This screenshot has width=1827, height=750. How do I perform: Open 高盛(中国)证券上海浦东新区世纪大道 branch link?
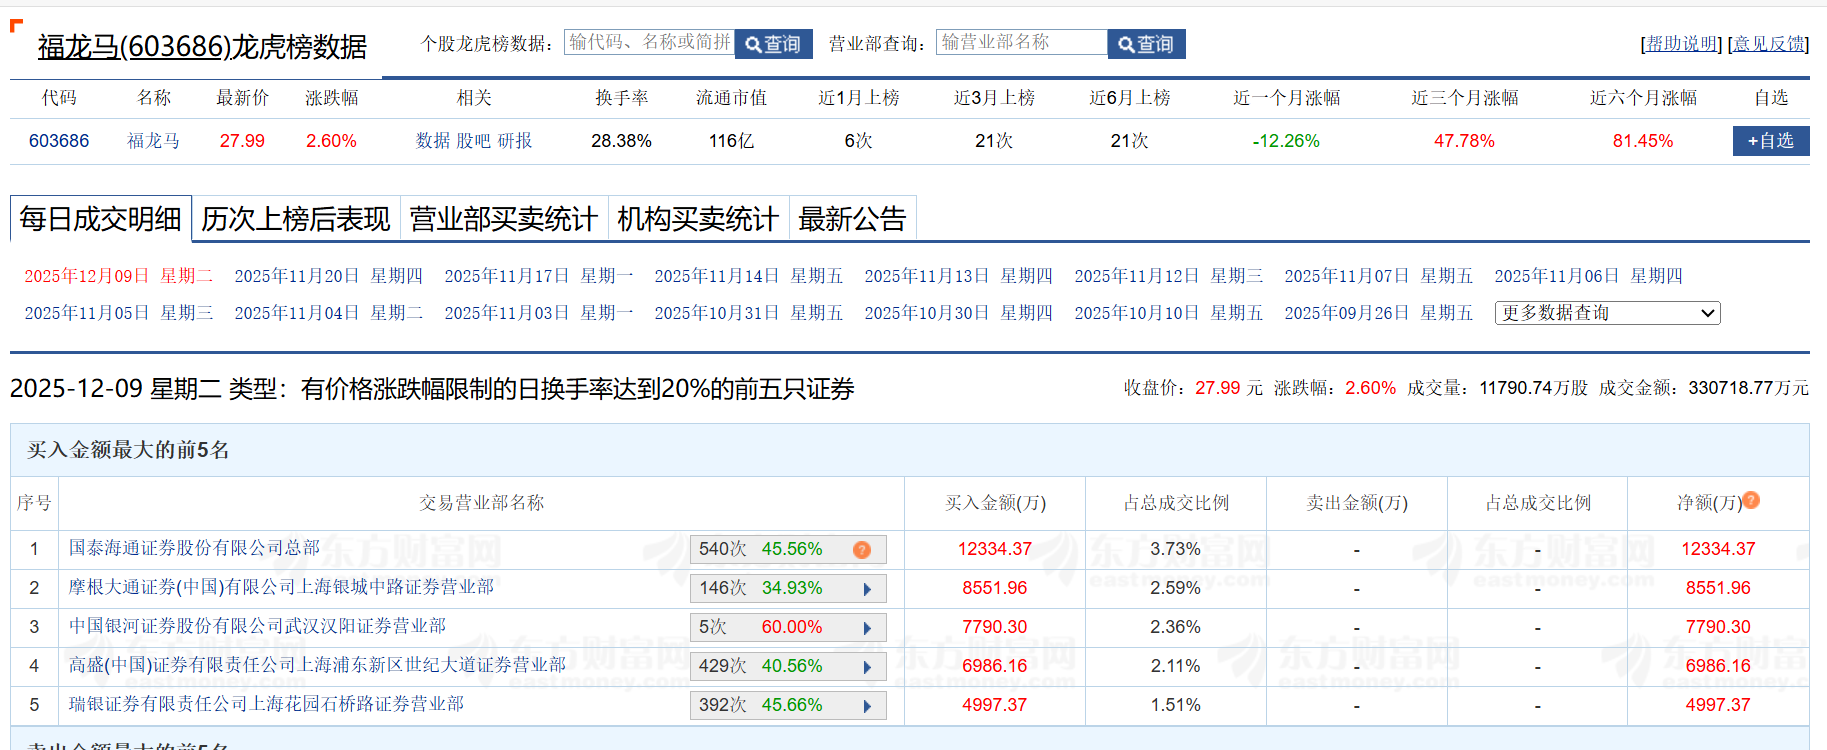(317, 665)
